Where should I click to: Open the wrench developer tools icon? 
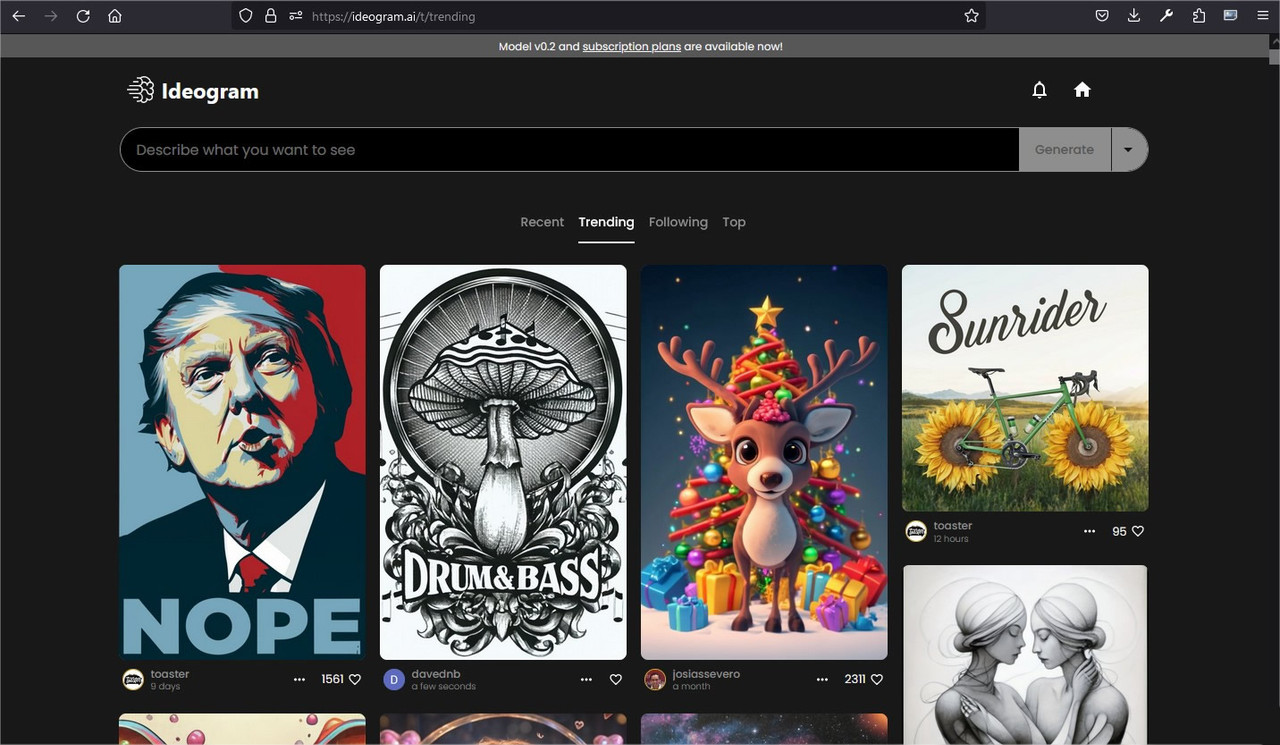(x=1166, y=16)
